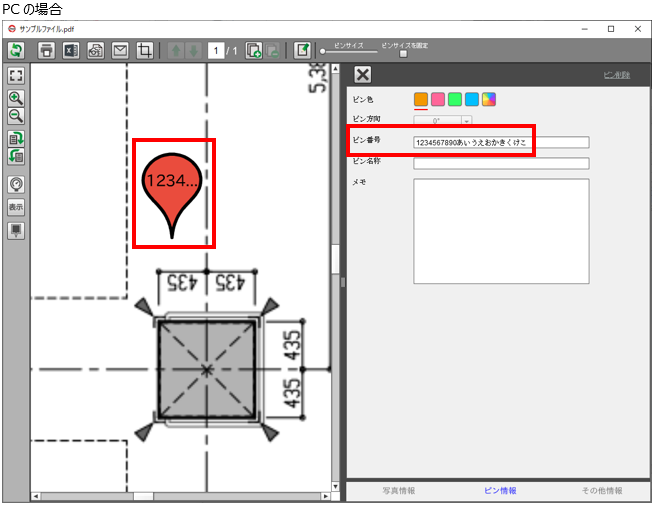This screenshot has height=507, width=655.
Task: Click the green refresh icon in toolbar
Action: tap(17, 50)
